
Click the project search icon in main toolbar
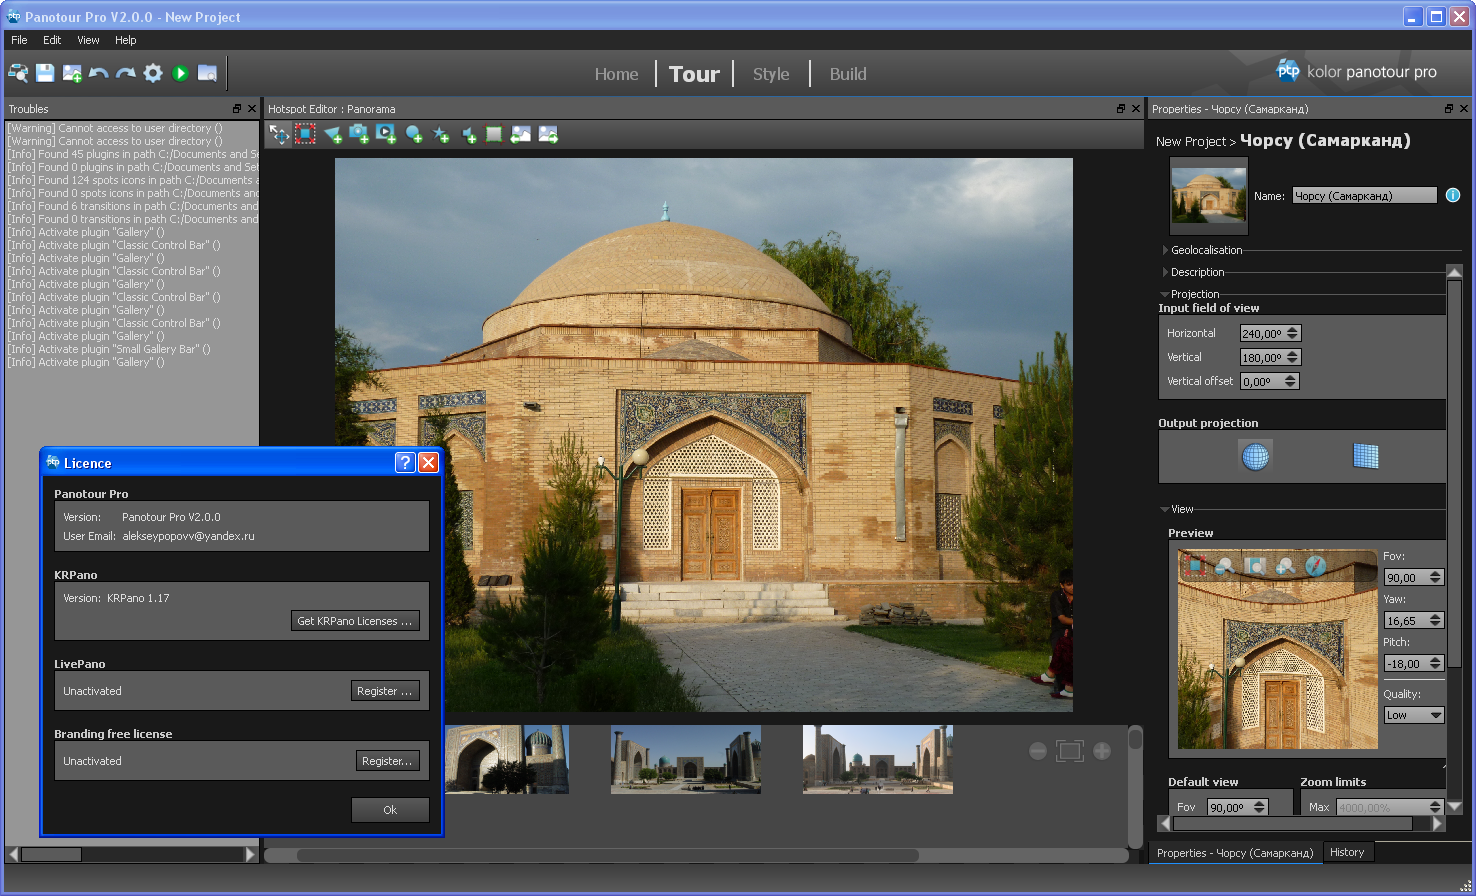(18, 73)
